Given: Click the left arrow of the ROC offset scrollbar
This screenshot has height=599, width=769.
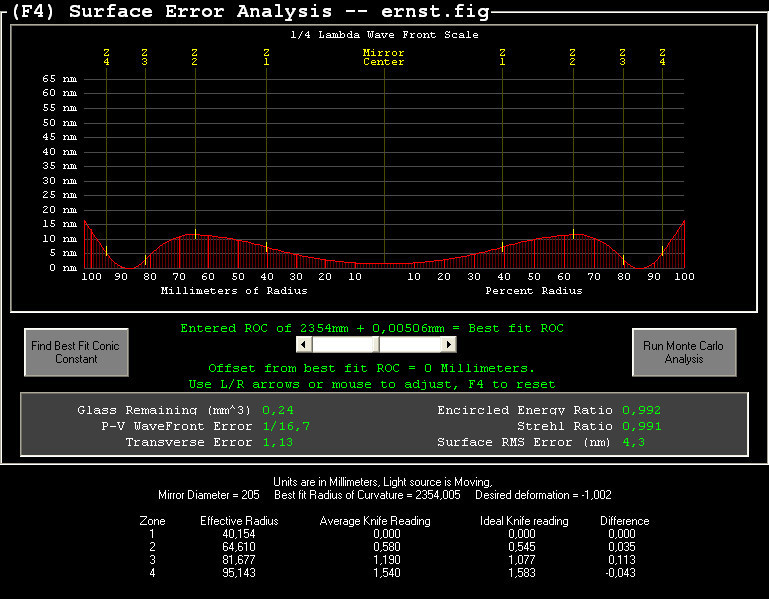Looking at the screenshot, I should pos(304,344).
